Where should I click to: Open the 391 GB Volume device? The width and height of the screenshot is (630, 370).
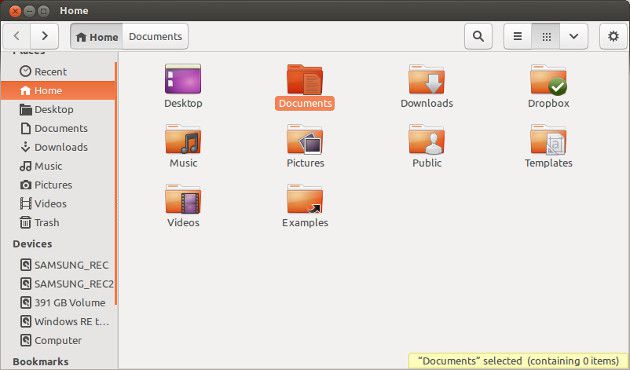point(58,303)
